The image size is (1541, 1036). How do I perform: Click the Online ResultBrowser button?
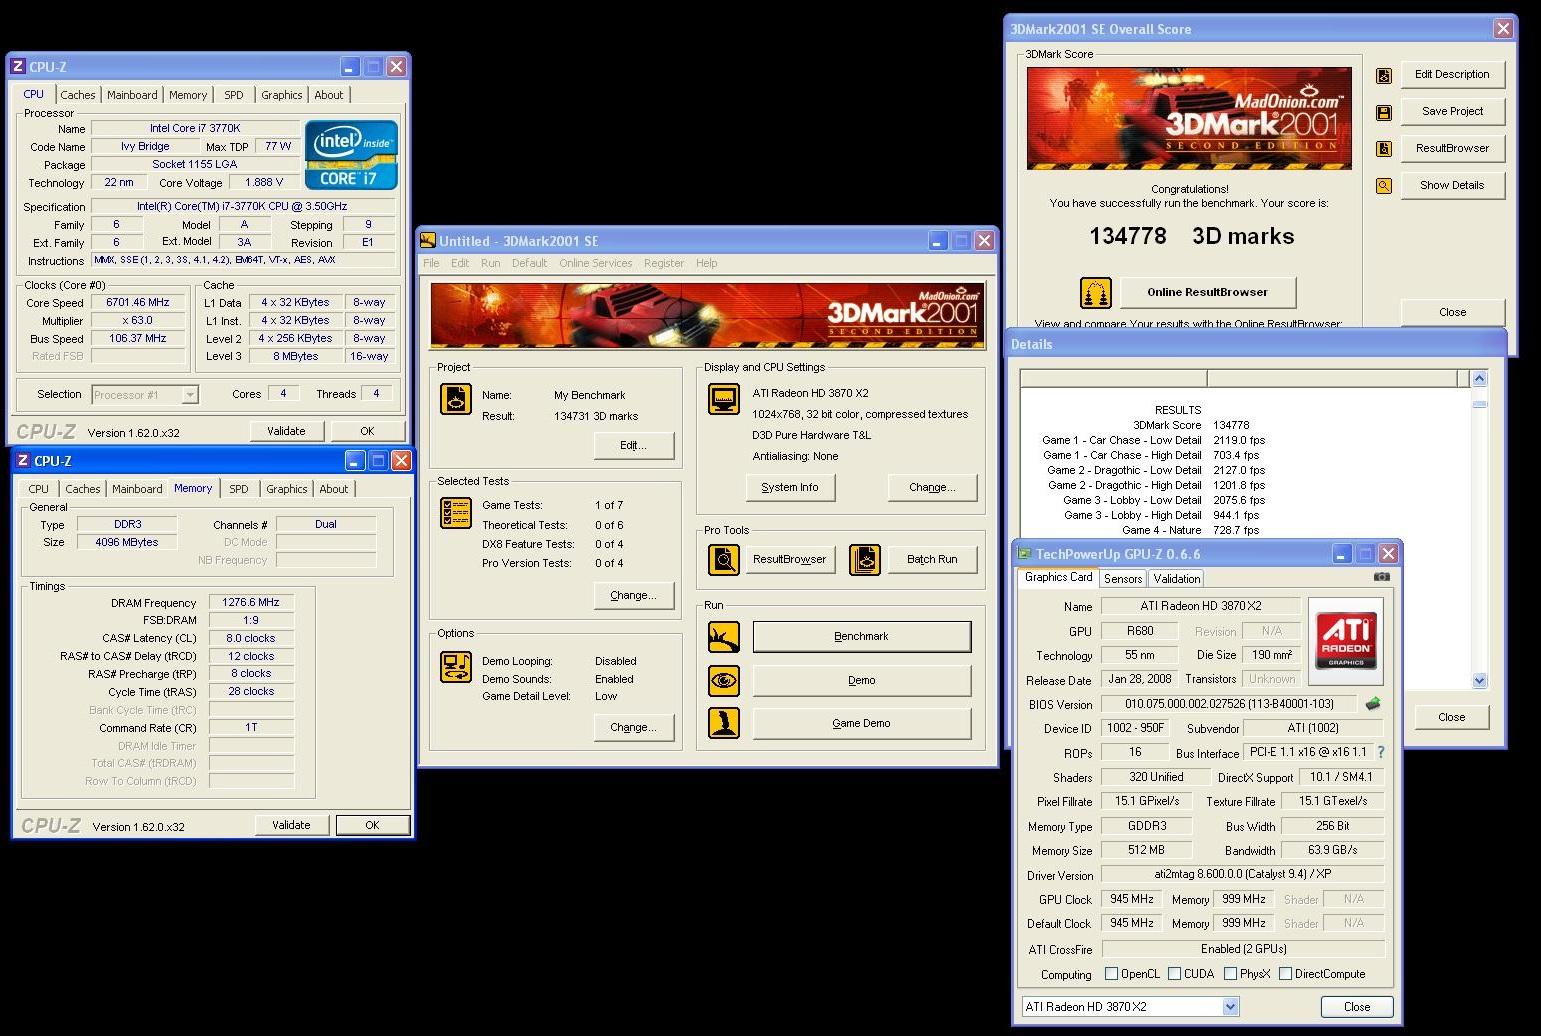coord(1207,292)
